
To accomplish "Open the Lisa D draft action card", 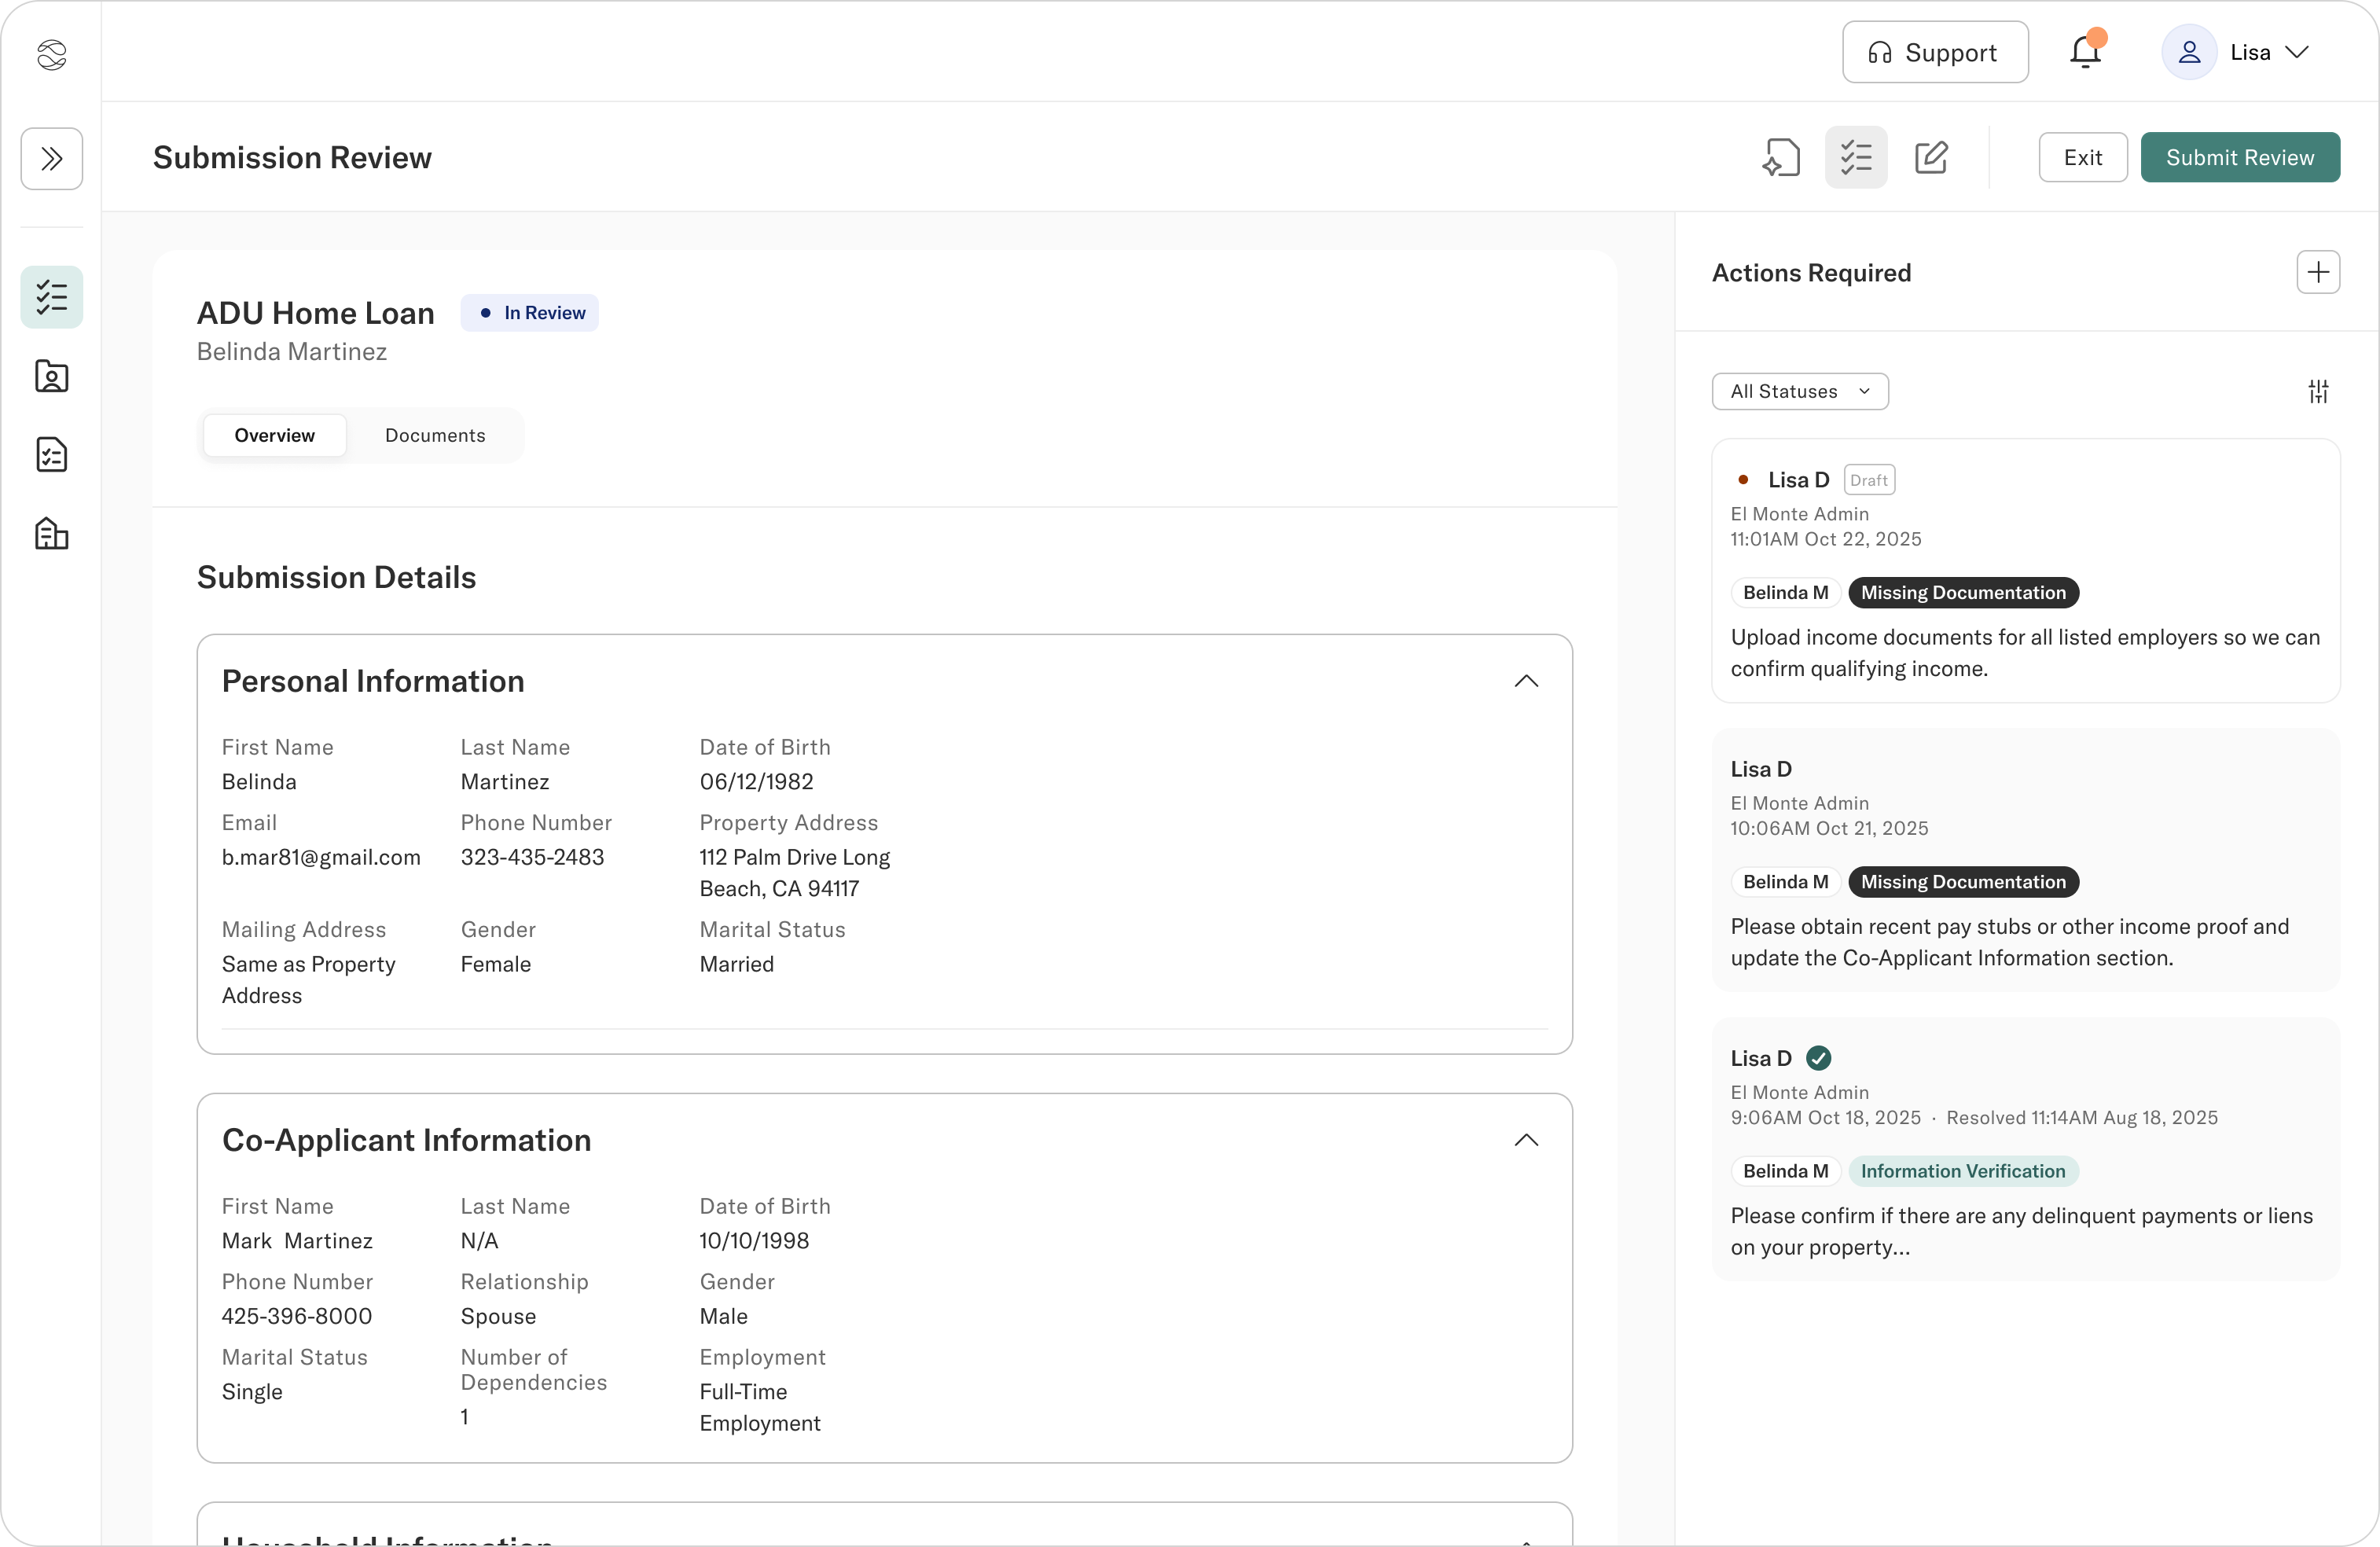I will tap(2025, 570).
